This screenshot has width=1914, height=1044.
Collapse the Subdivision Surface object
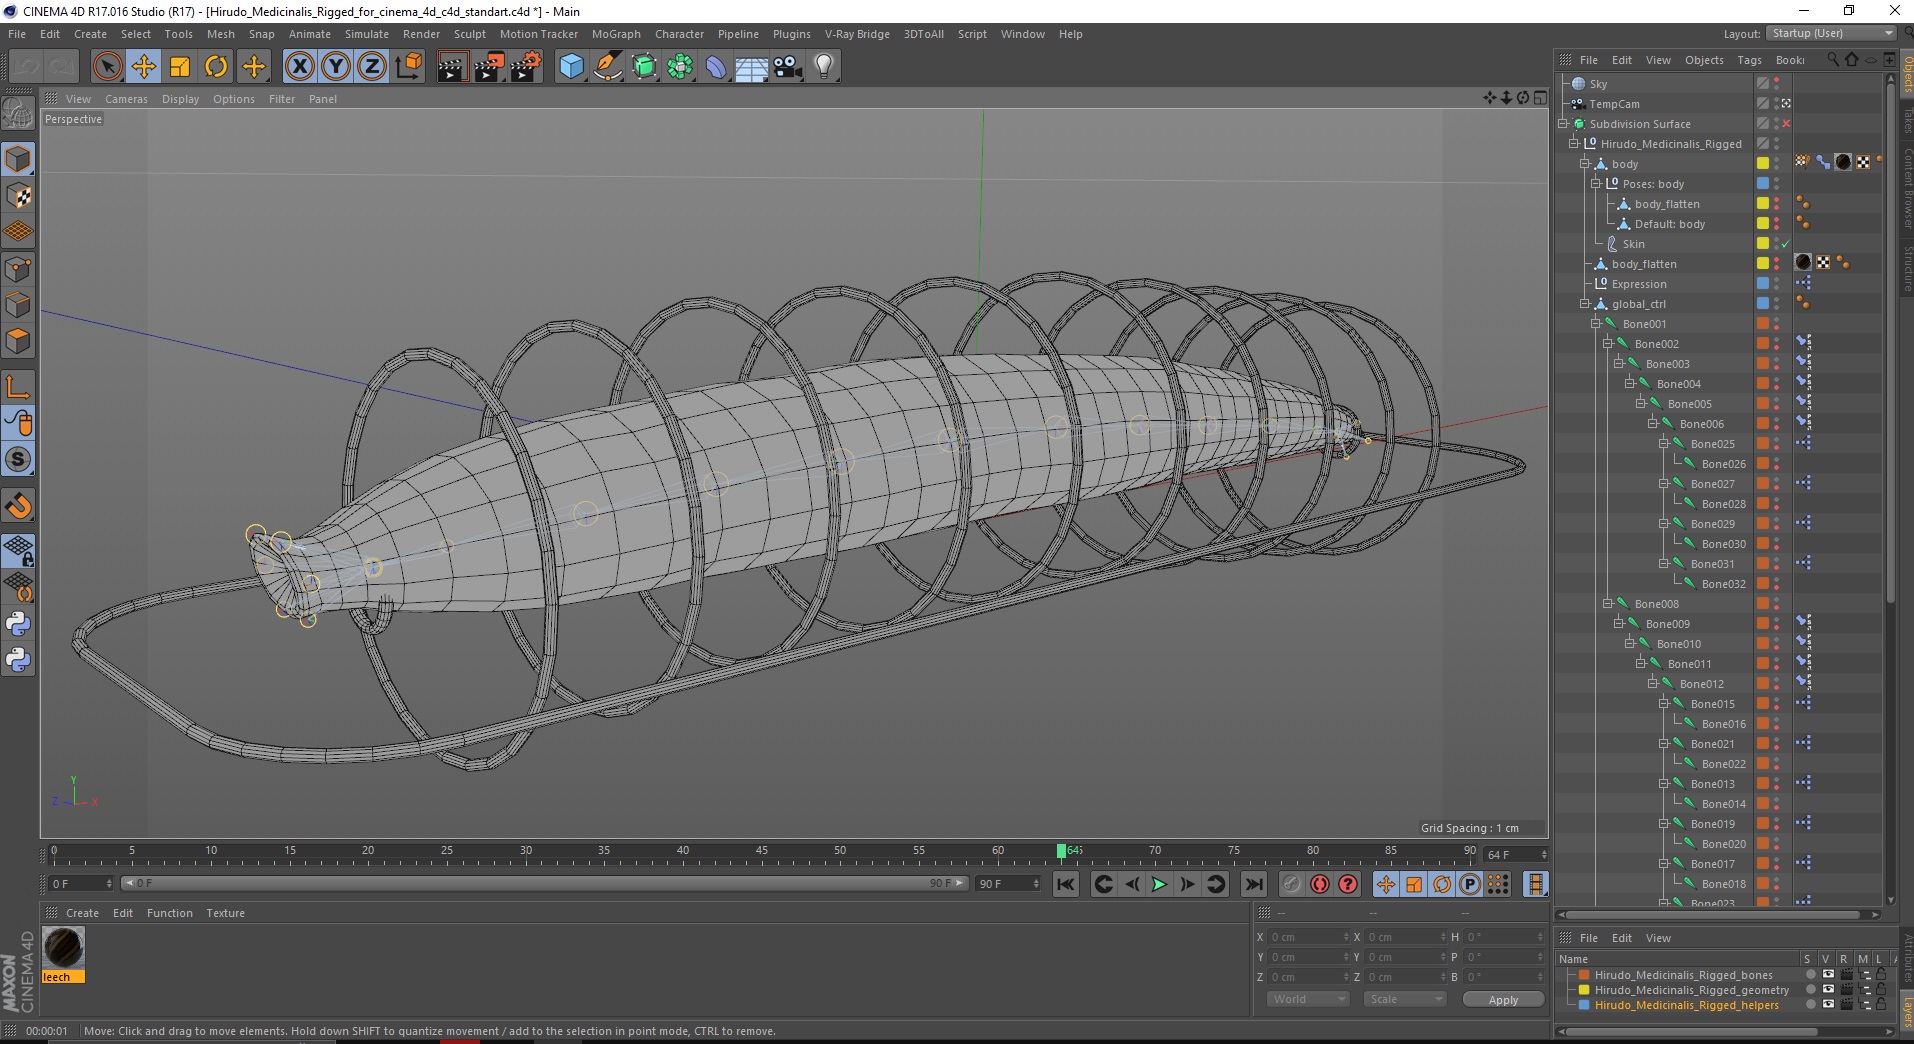click(x=1563, y=124)
